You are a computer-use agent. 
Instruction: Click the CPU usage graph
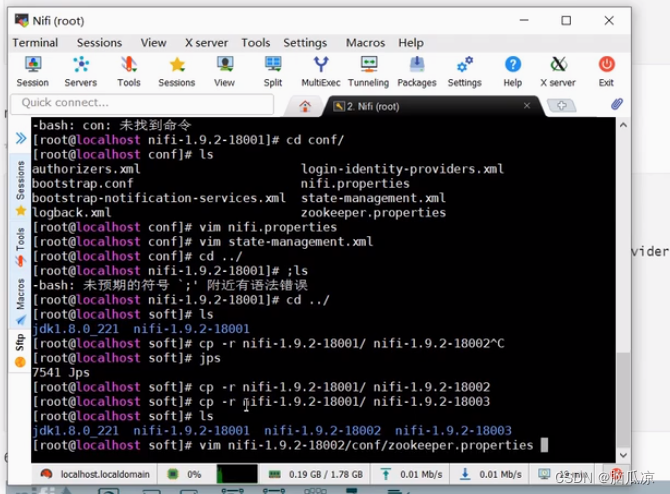[237, 474]
